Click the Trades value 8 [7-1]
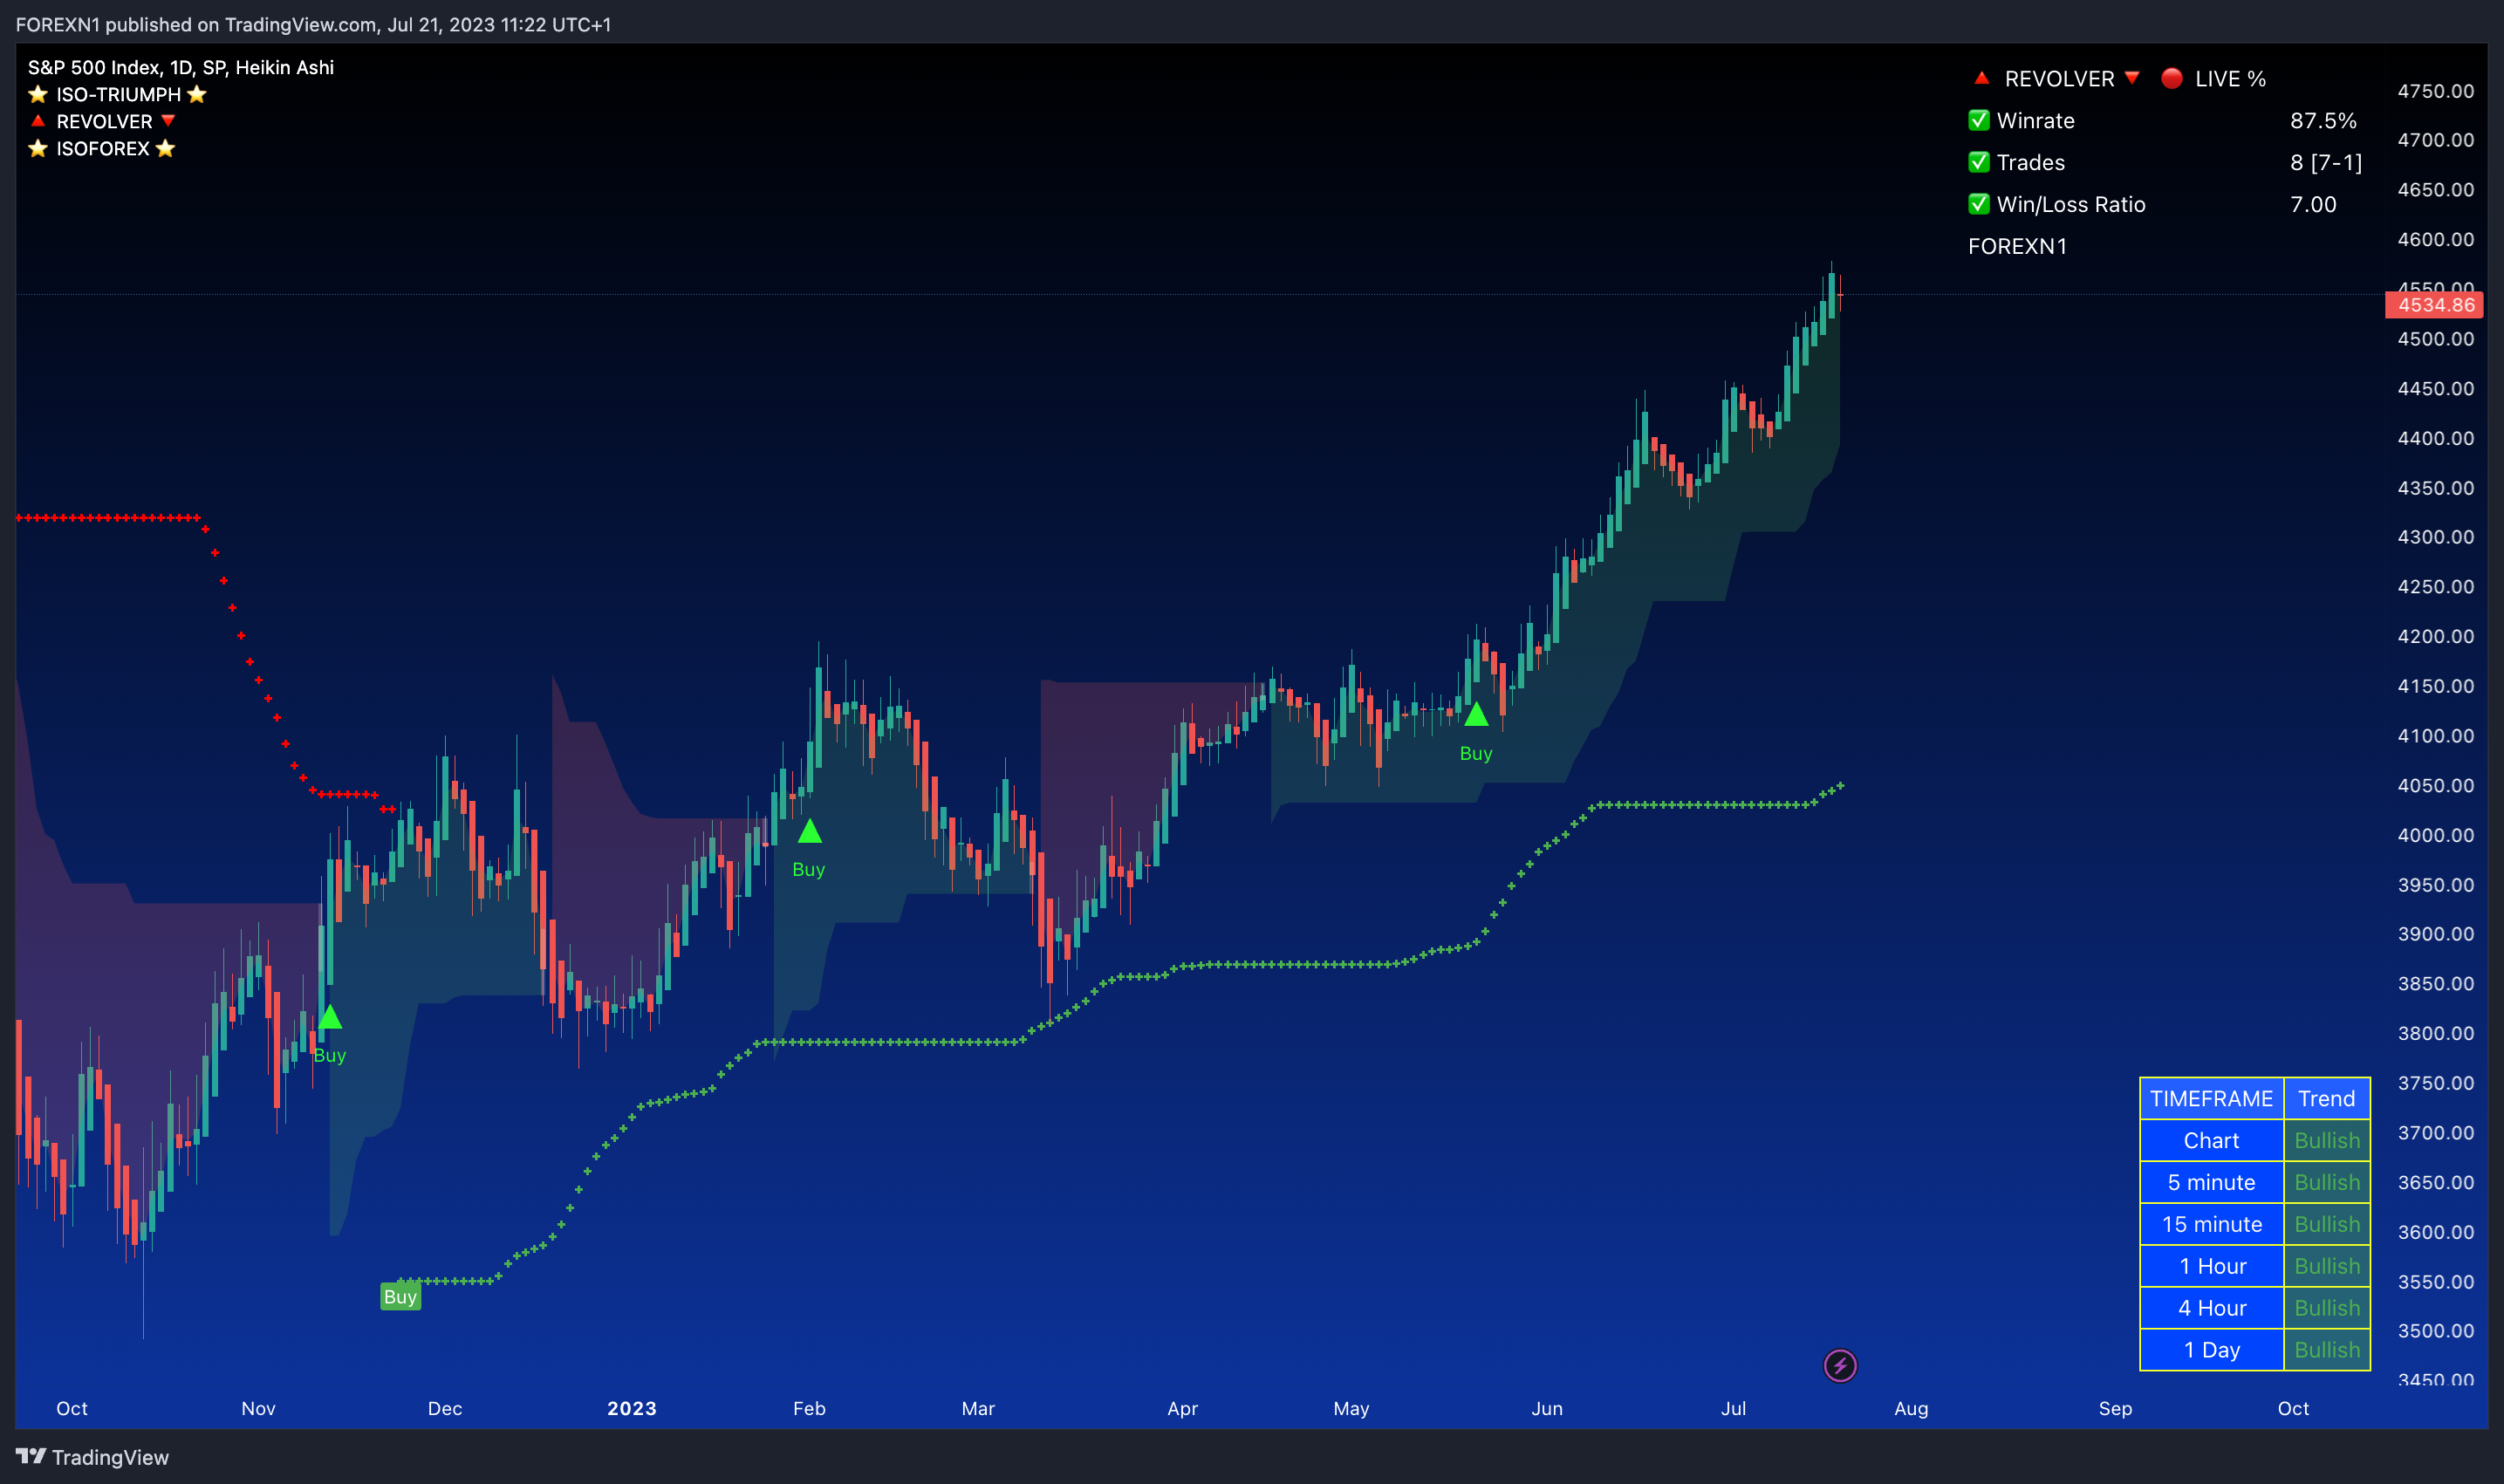The width and height of the screenshot is (2504, 1484). [x=2326, y=162]
